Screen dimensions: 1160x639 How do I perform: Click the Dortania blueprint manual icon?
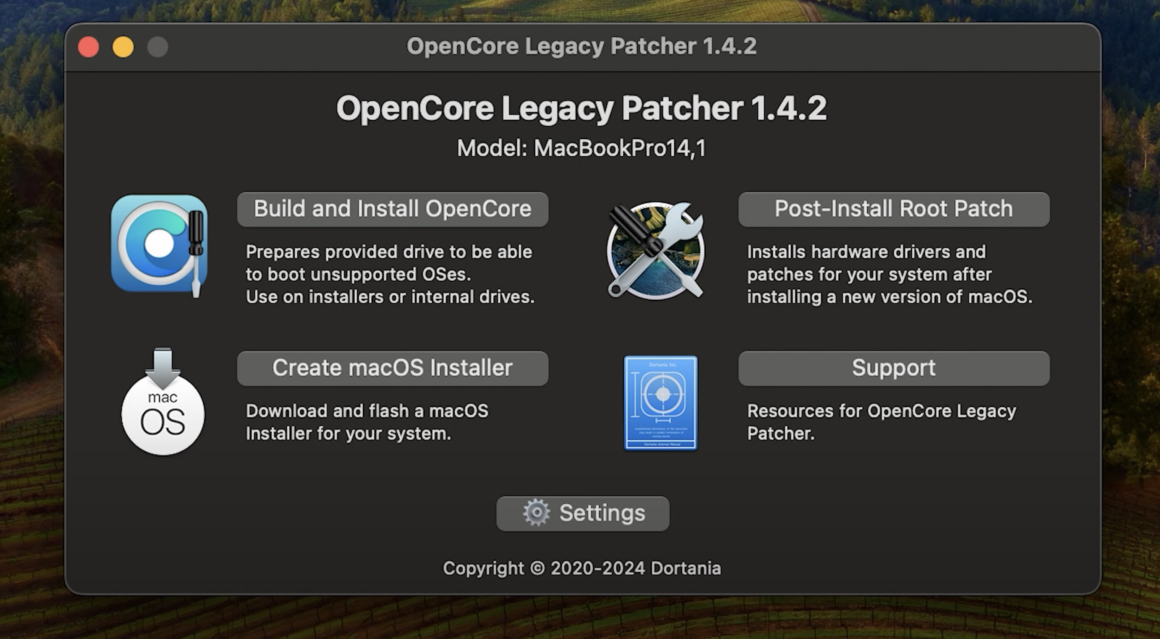coord(661,403)
